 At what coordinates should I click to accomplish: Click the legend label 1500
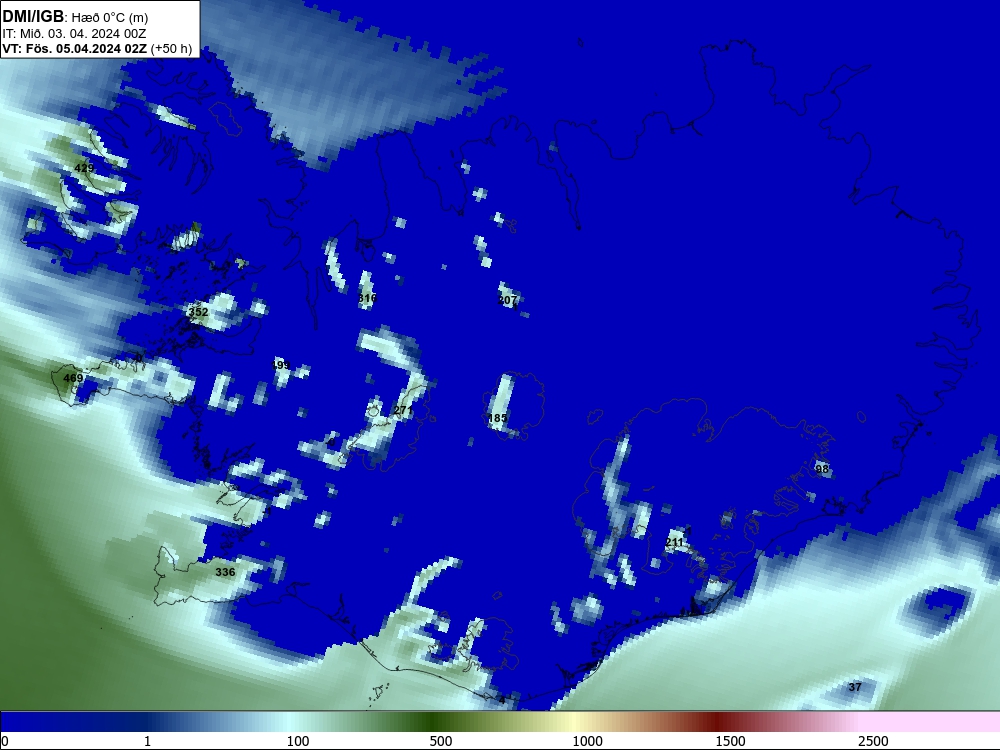[730, 741]
